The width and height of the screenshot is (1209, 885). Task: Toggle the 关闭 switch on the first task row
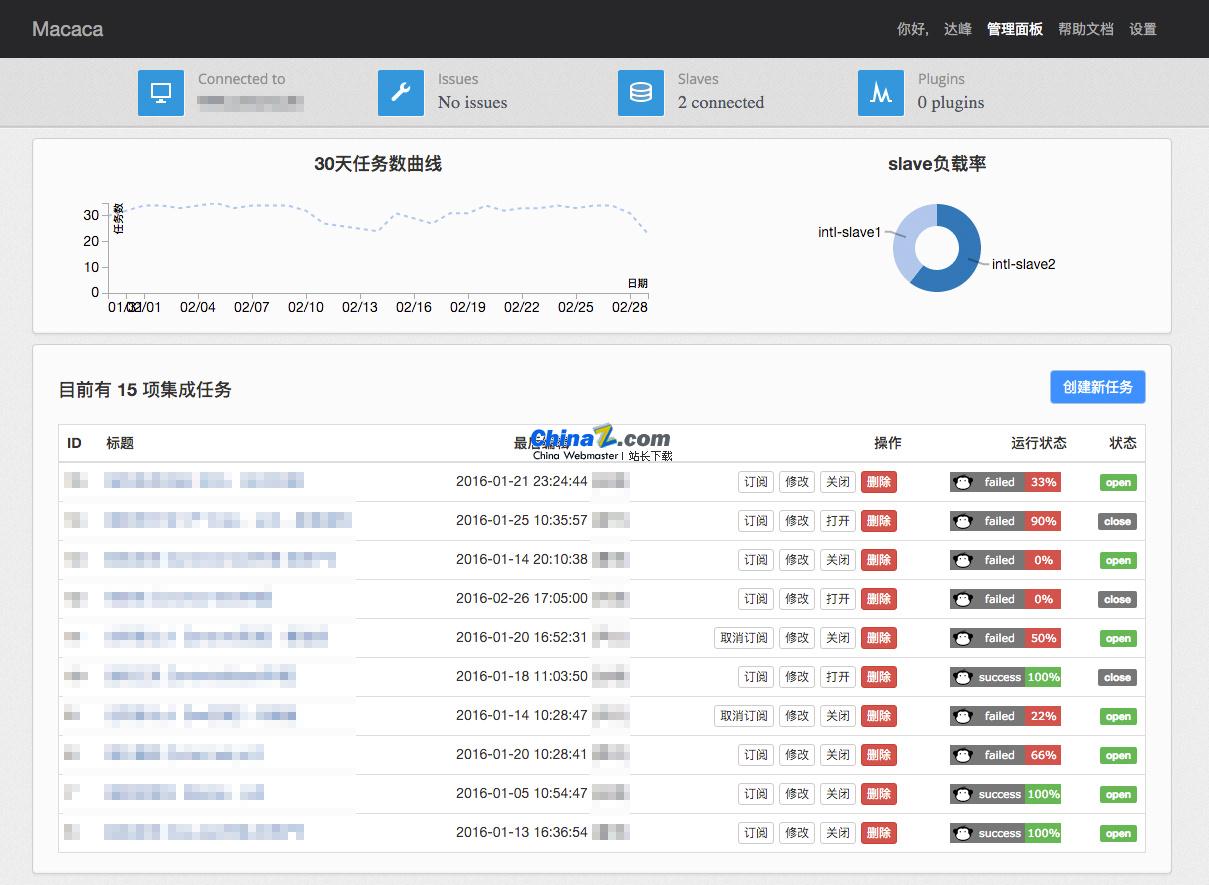(838, 482)
